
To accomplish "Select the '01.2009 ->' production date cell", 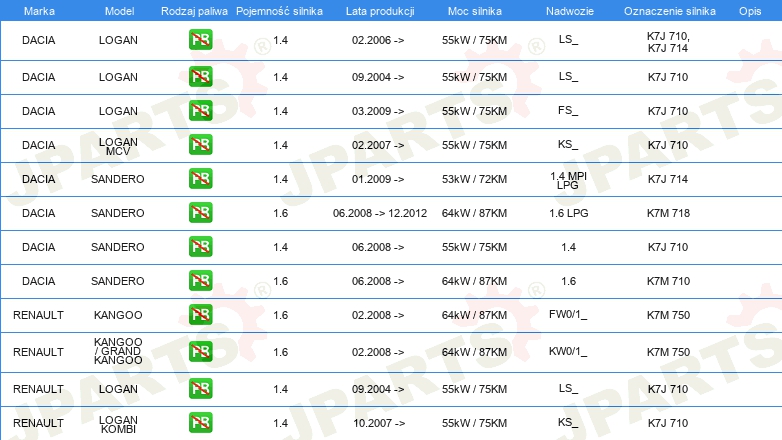I will (x=378, y=179).
